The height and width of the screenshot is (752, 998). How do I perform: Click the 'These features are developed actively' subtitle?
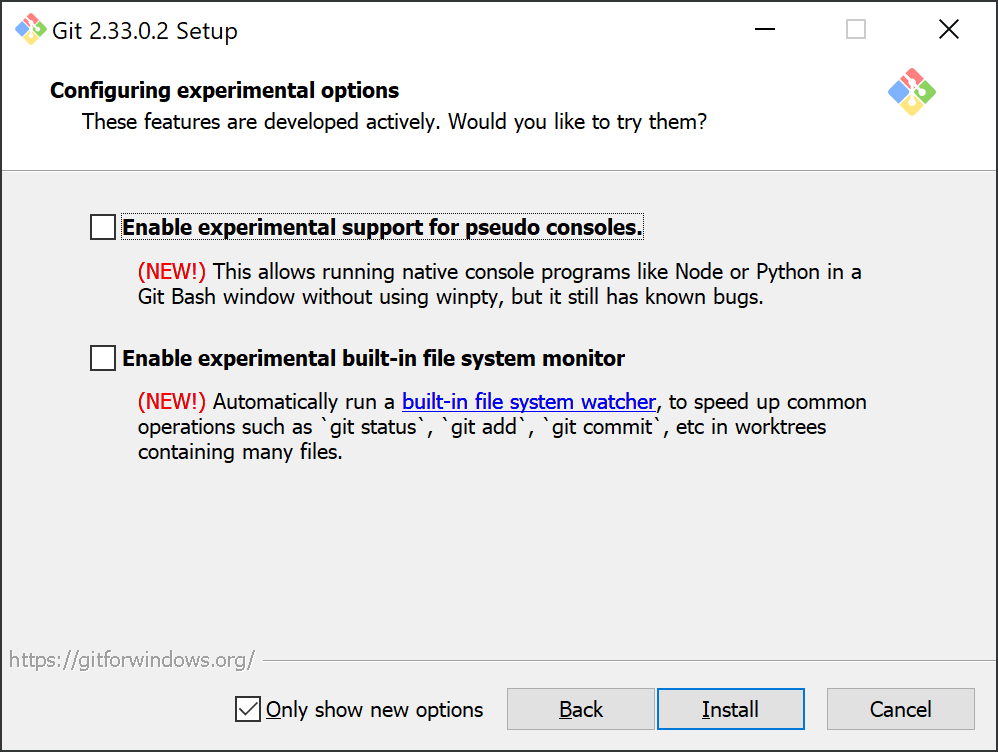coord(395,122)
